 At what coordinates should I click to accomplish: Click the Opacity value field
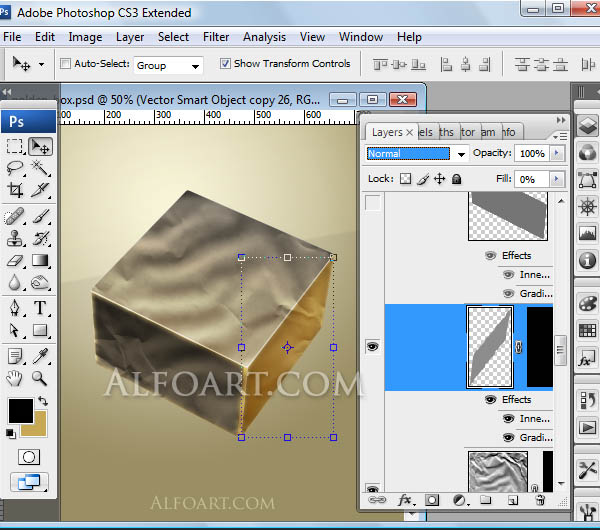pos(532,153)
